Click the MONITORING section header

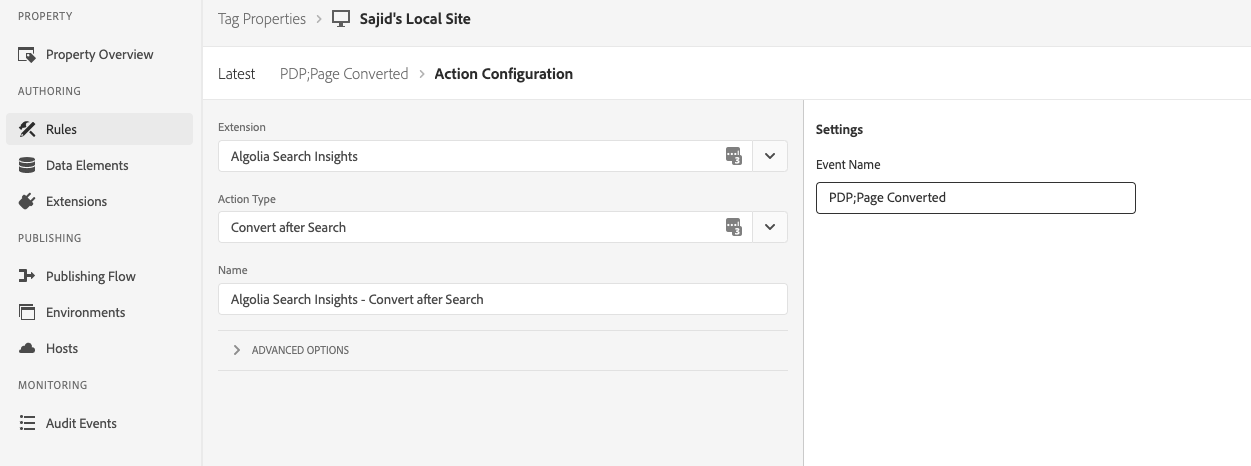click(x=53, y=385)
